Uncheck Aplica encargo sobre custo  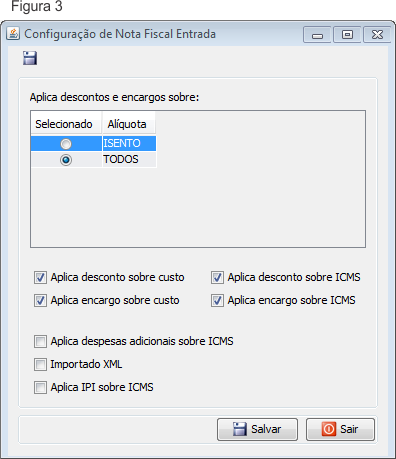[x=40, y=300]
